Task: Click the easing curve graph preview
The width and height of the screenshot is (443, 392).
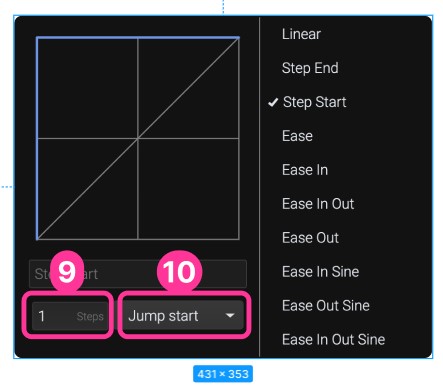Action: tap(138, 138)
